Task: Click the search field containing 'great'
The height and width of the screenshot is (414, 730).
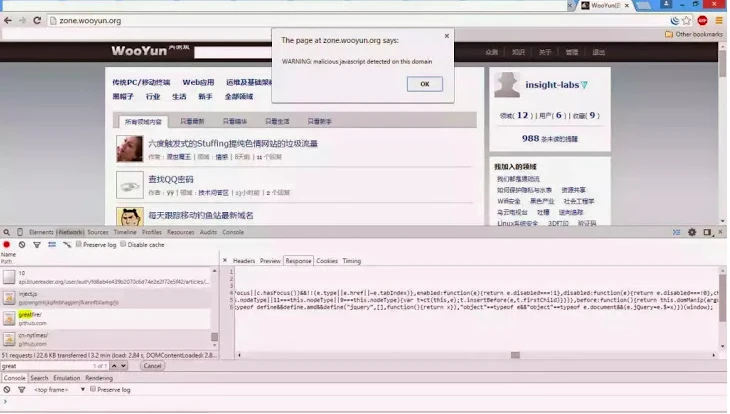Action: coord(54,366)
